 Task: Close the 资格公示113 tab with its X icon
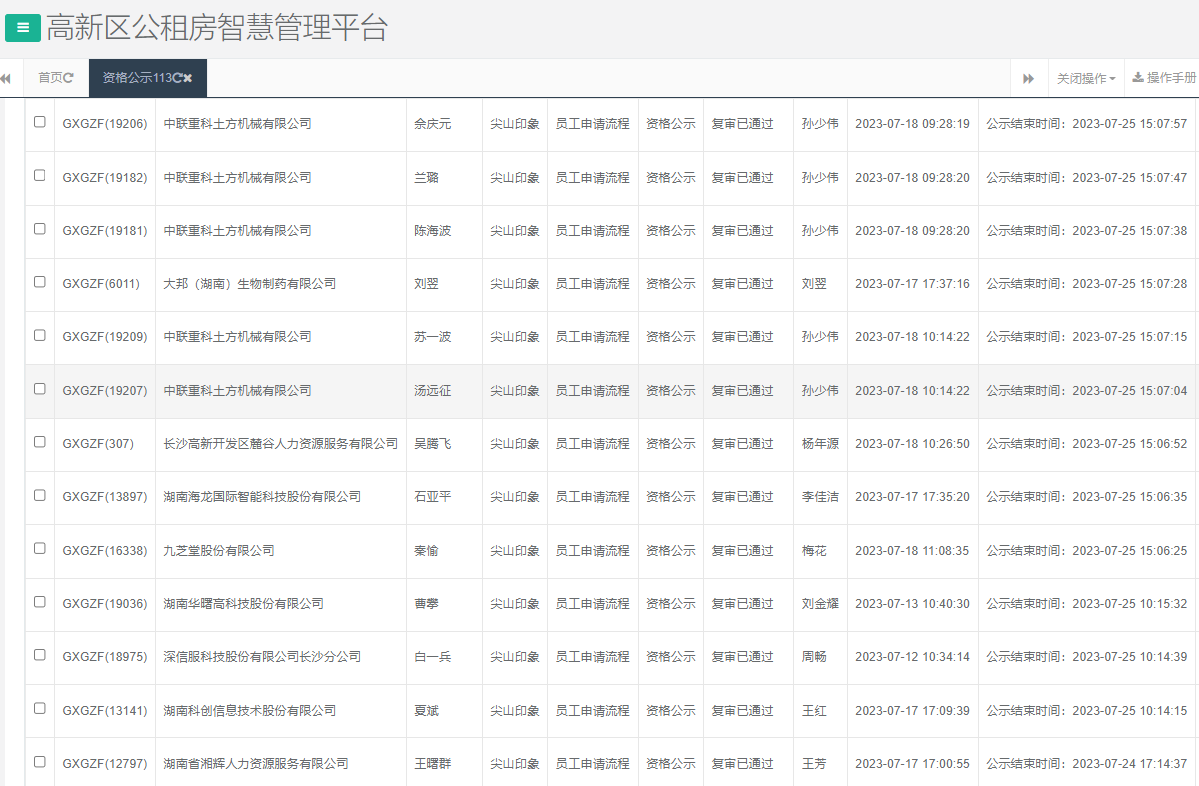tap(187, 78)
